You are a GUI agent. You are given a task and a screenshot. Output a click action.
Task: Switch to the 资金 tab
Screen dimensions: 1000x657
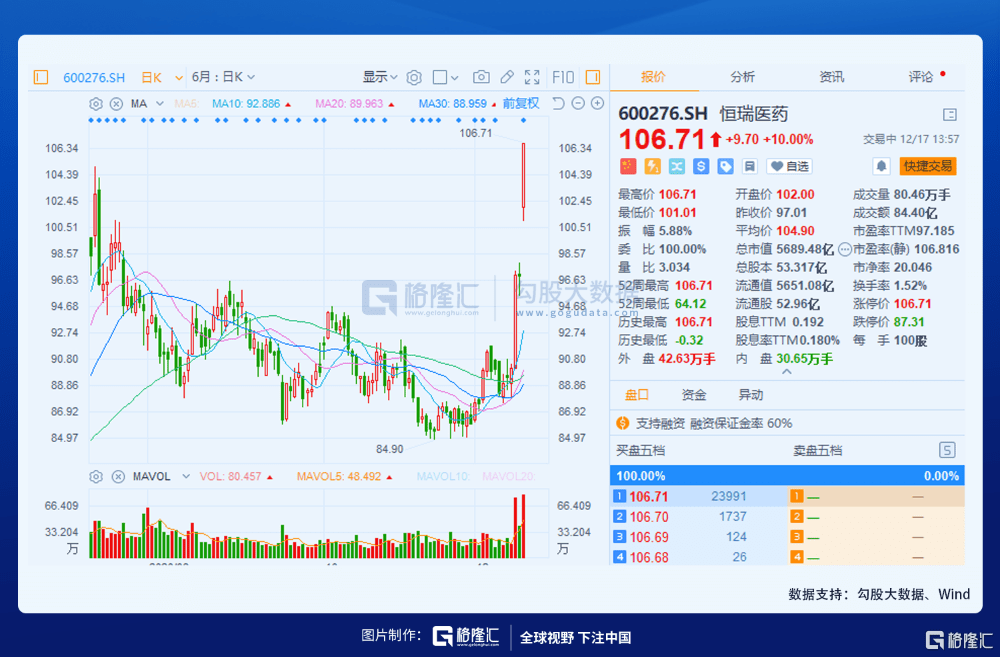(695, 394)
